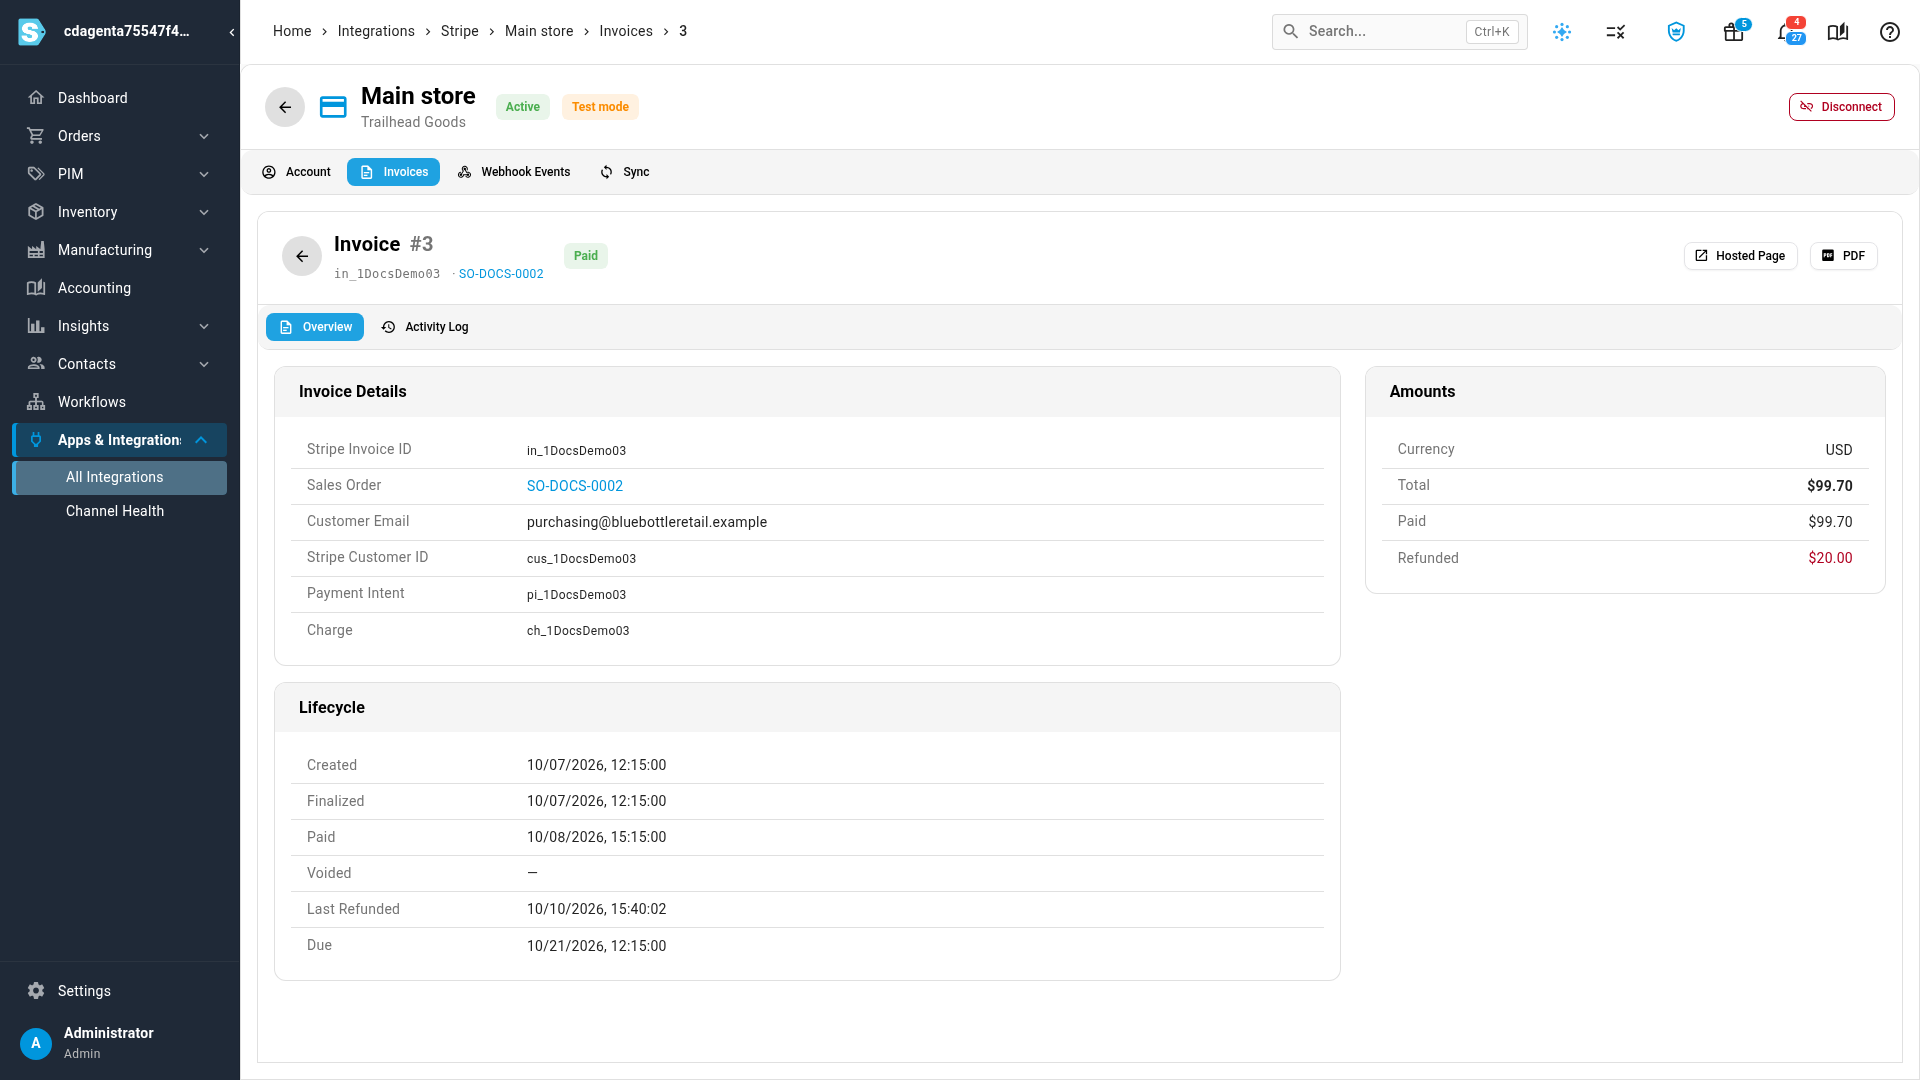This screenshot has height=1080, width=1920.
Task: Click the Charge value ch_1DocsDemo03
Action: click(x=578, y=631)
